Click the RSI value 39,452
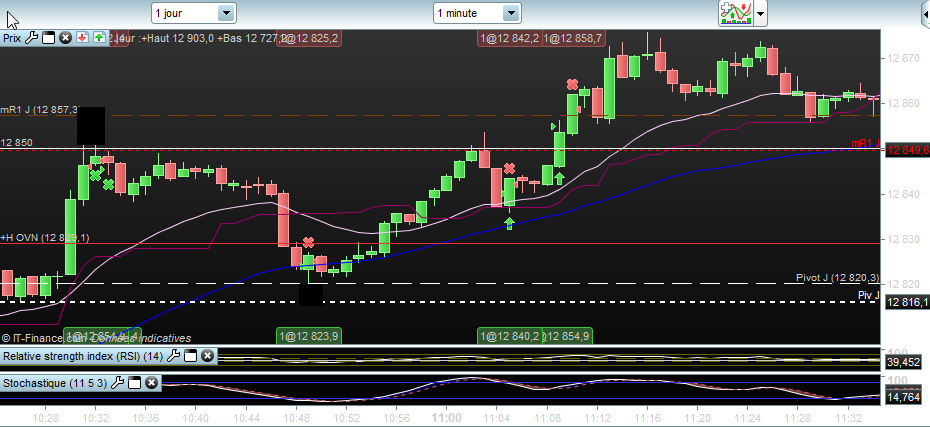 coord(903,362)
